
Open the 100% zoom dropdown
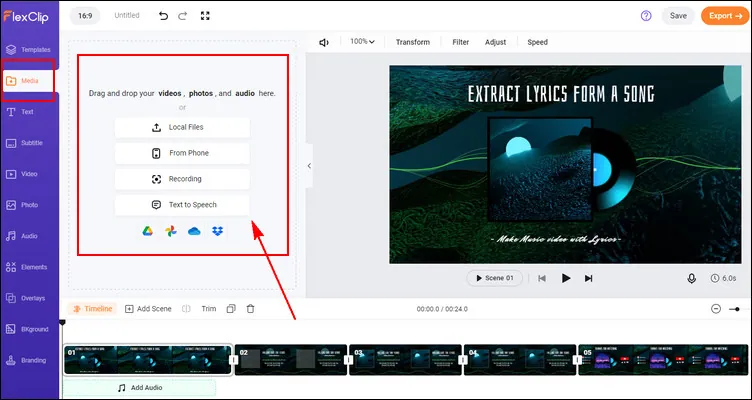coord(362,42)
